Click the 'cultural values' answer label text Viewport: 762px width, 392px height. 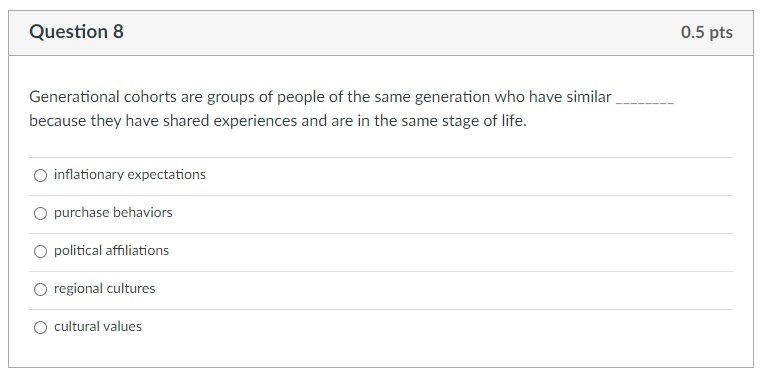(98, 326)
